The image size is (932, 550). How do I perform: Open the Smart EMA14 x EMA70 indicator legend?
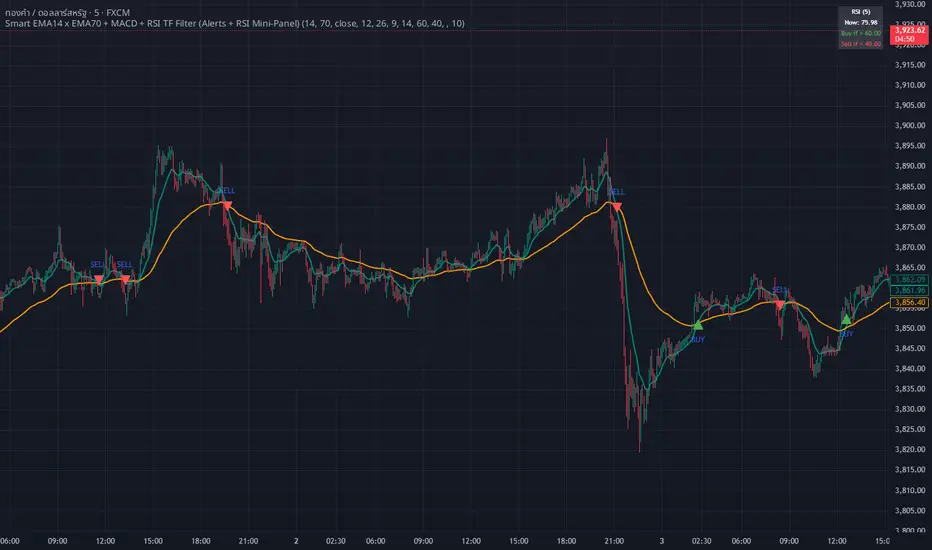235,24
